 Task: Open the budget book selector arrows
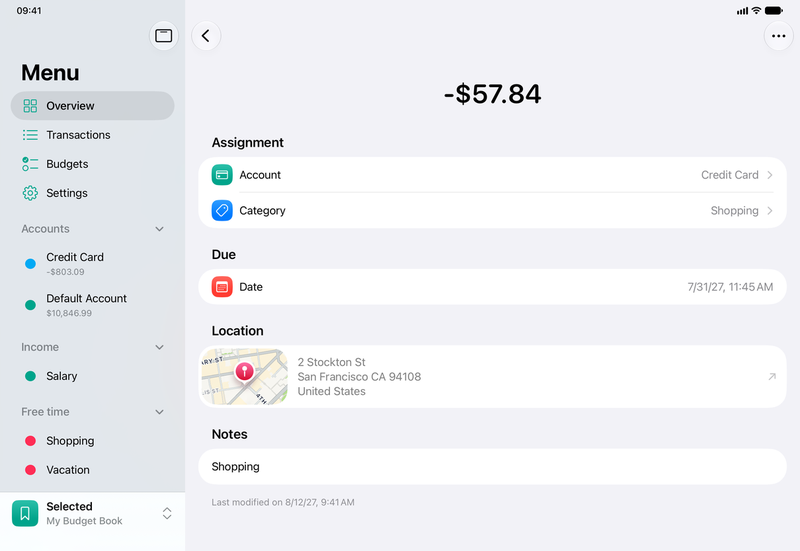coord(167,513)
